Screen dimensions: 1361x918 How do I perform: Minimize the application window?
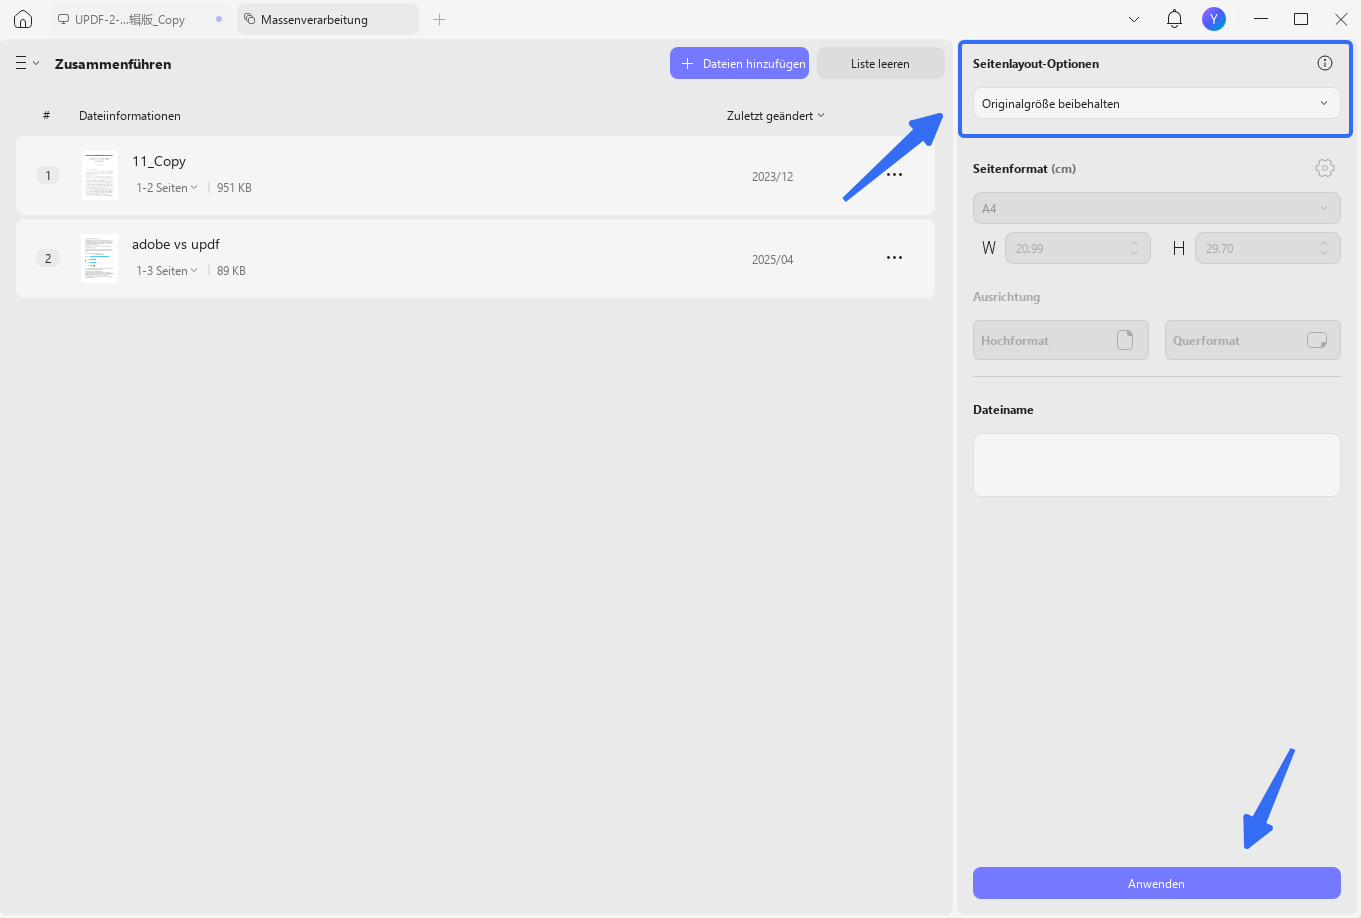pos(1261,19)
